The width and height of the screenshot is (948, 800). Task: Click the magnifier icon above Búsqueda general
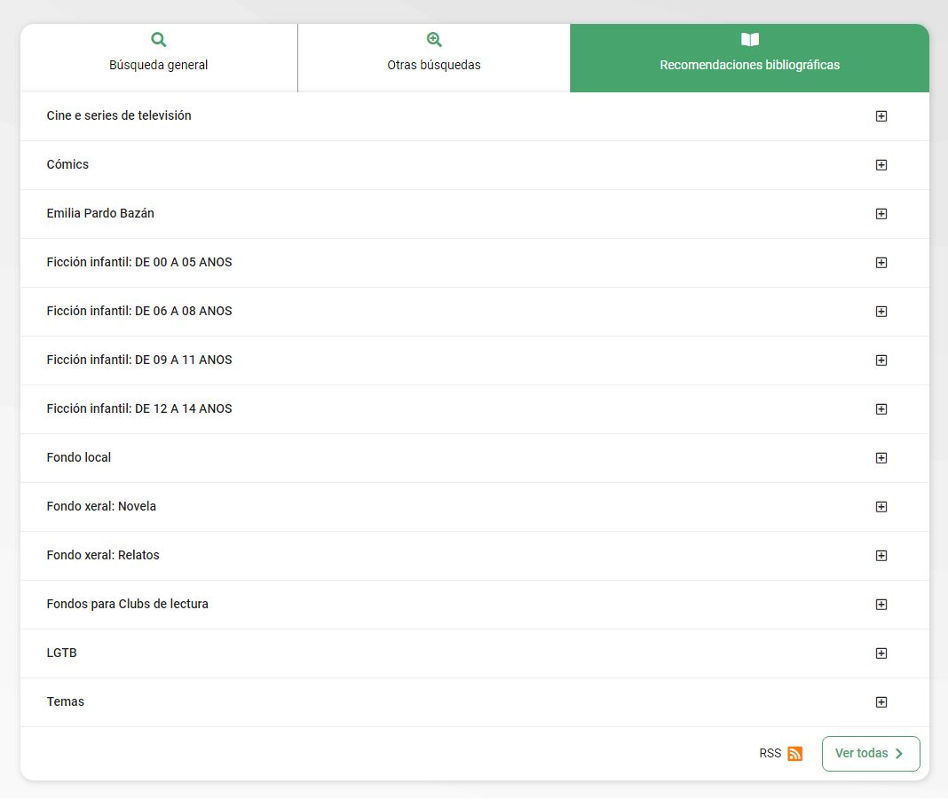[159, 40]
